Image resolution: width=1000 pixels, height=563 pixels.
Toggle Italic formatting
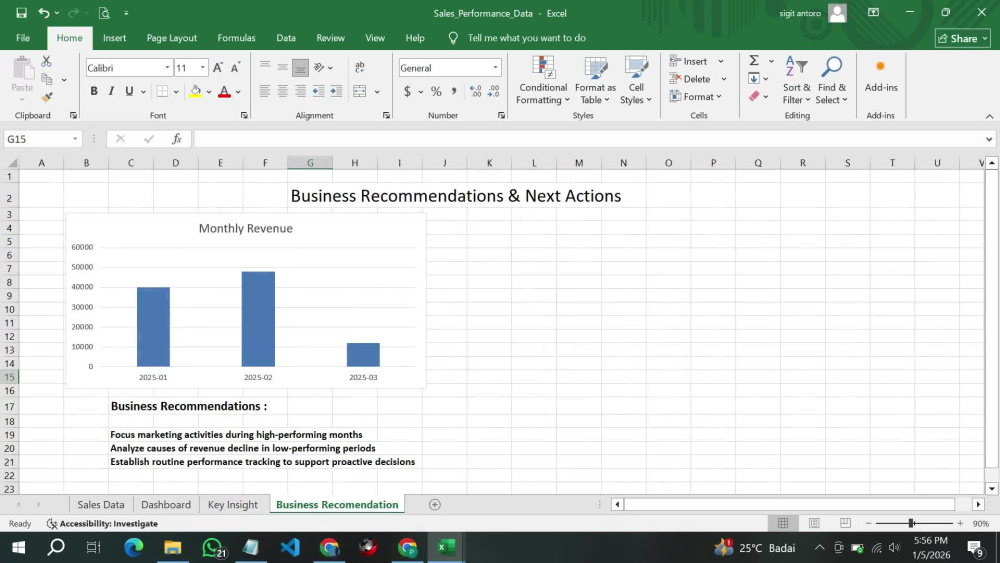click(111, 91)
